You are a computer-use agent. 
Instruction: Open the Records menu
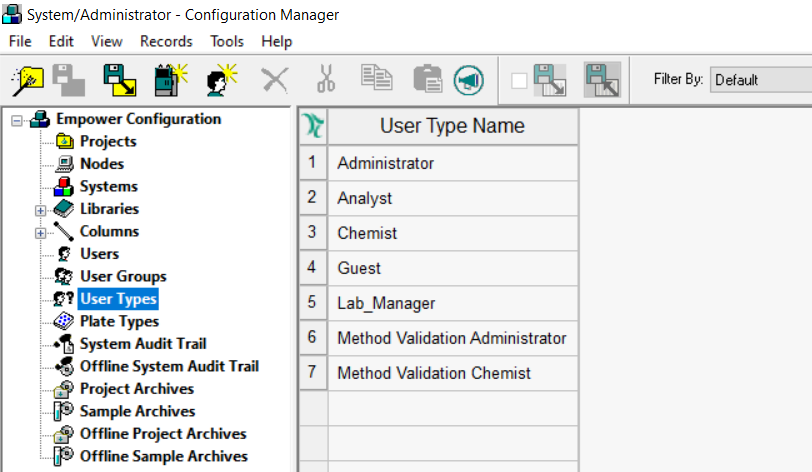166,41
